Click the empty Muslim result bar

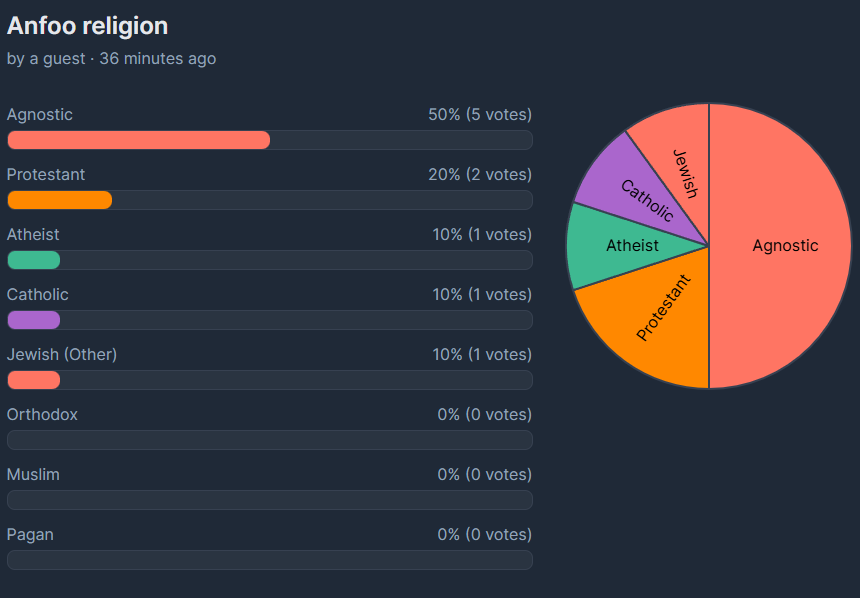[x=269, y=500]
